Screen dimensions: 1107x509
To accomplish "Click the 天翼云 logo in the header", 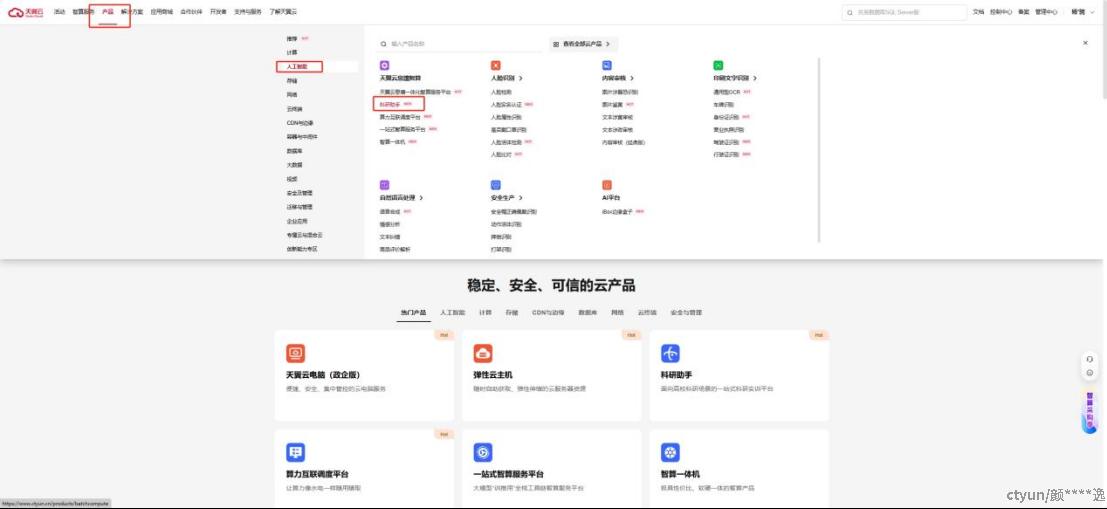I will [25, 12].
